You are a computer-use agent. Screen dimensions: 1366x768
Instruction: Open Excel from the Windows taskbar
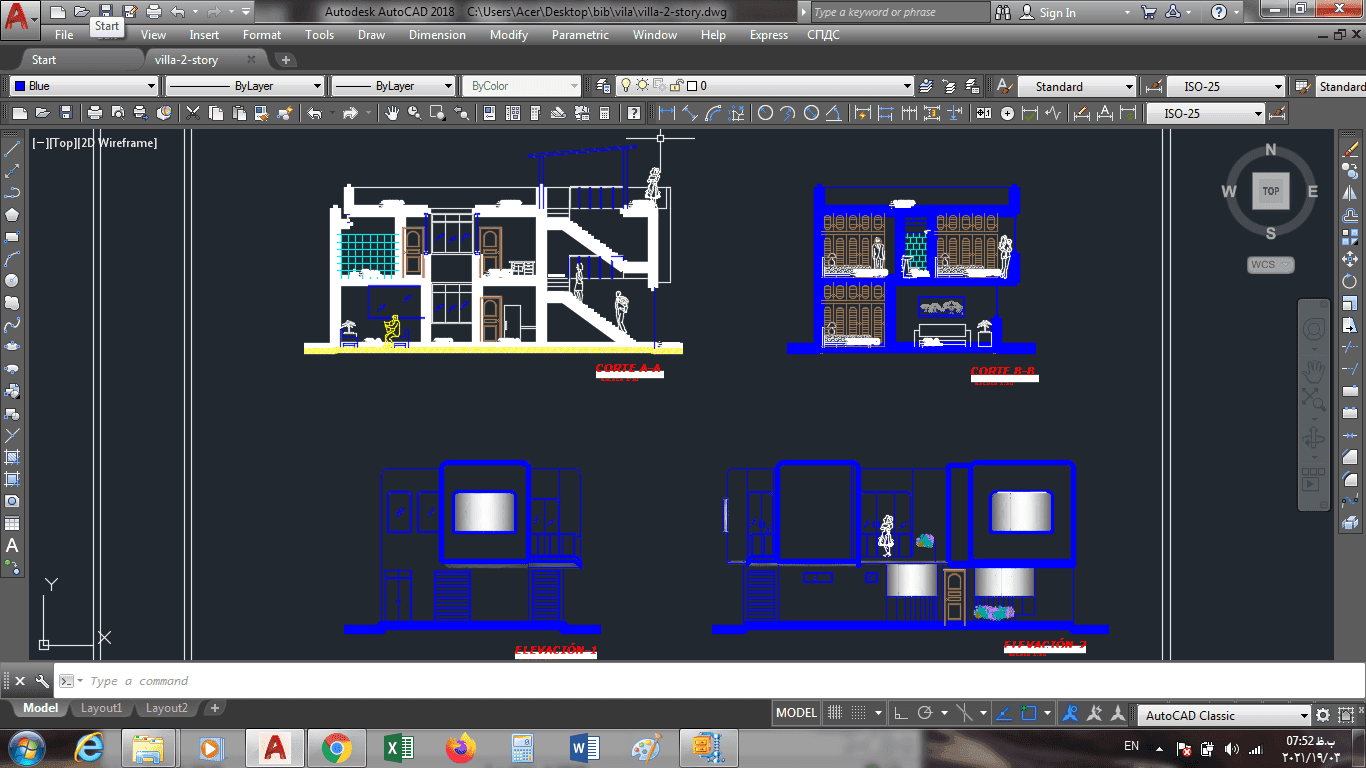(398, 747)
